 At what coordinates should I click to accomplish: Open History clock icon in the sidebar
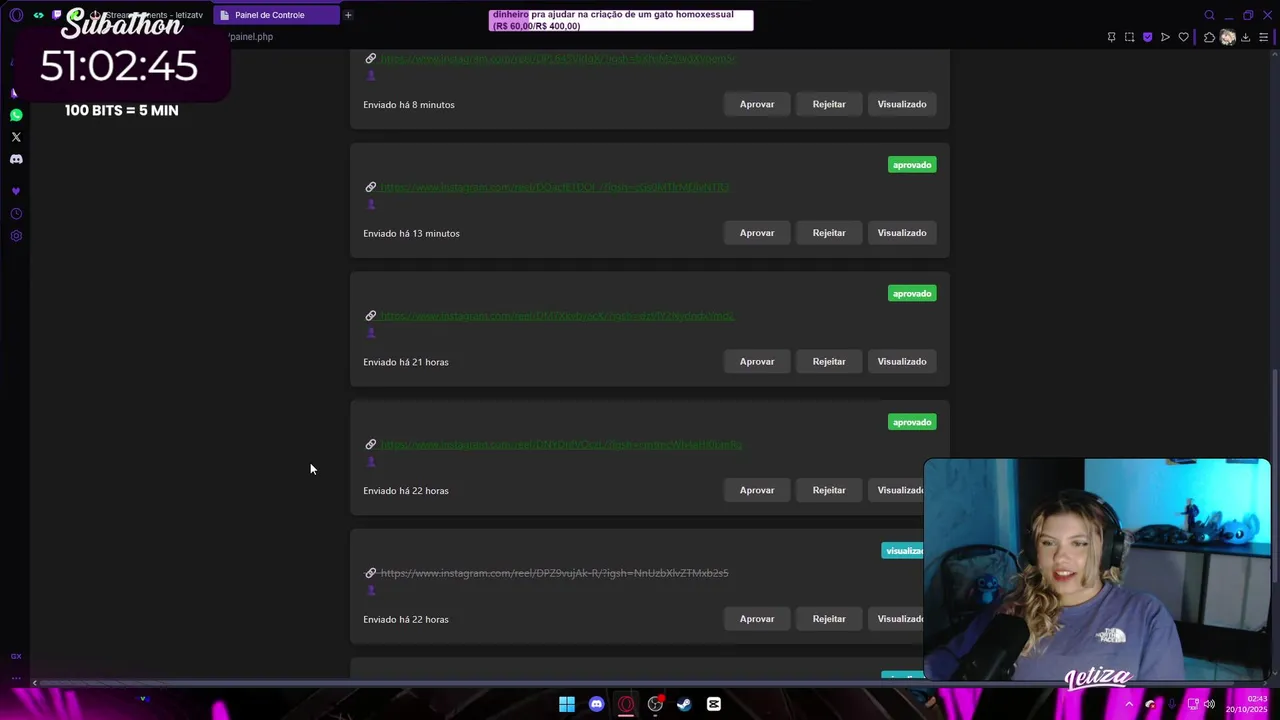pyautogui.click(x=16, y=214)
